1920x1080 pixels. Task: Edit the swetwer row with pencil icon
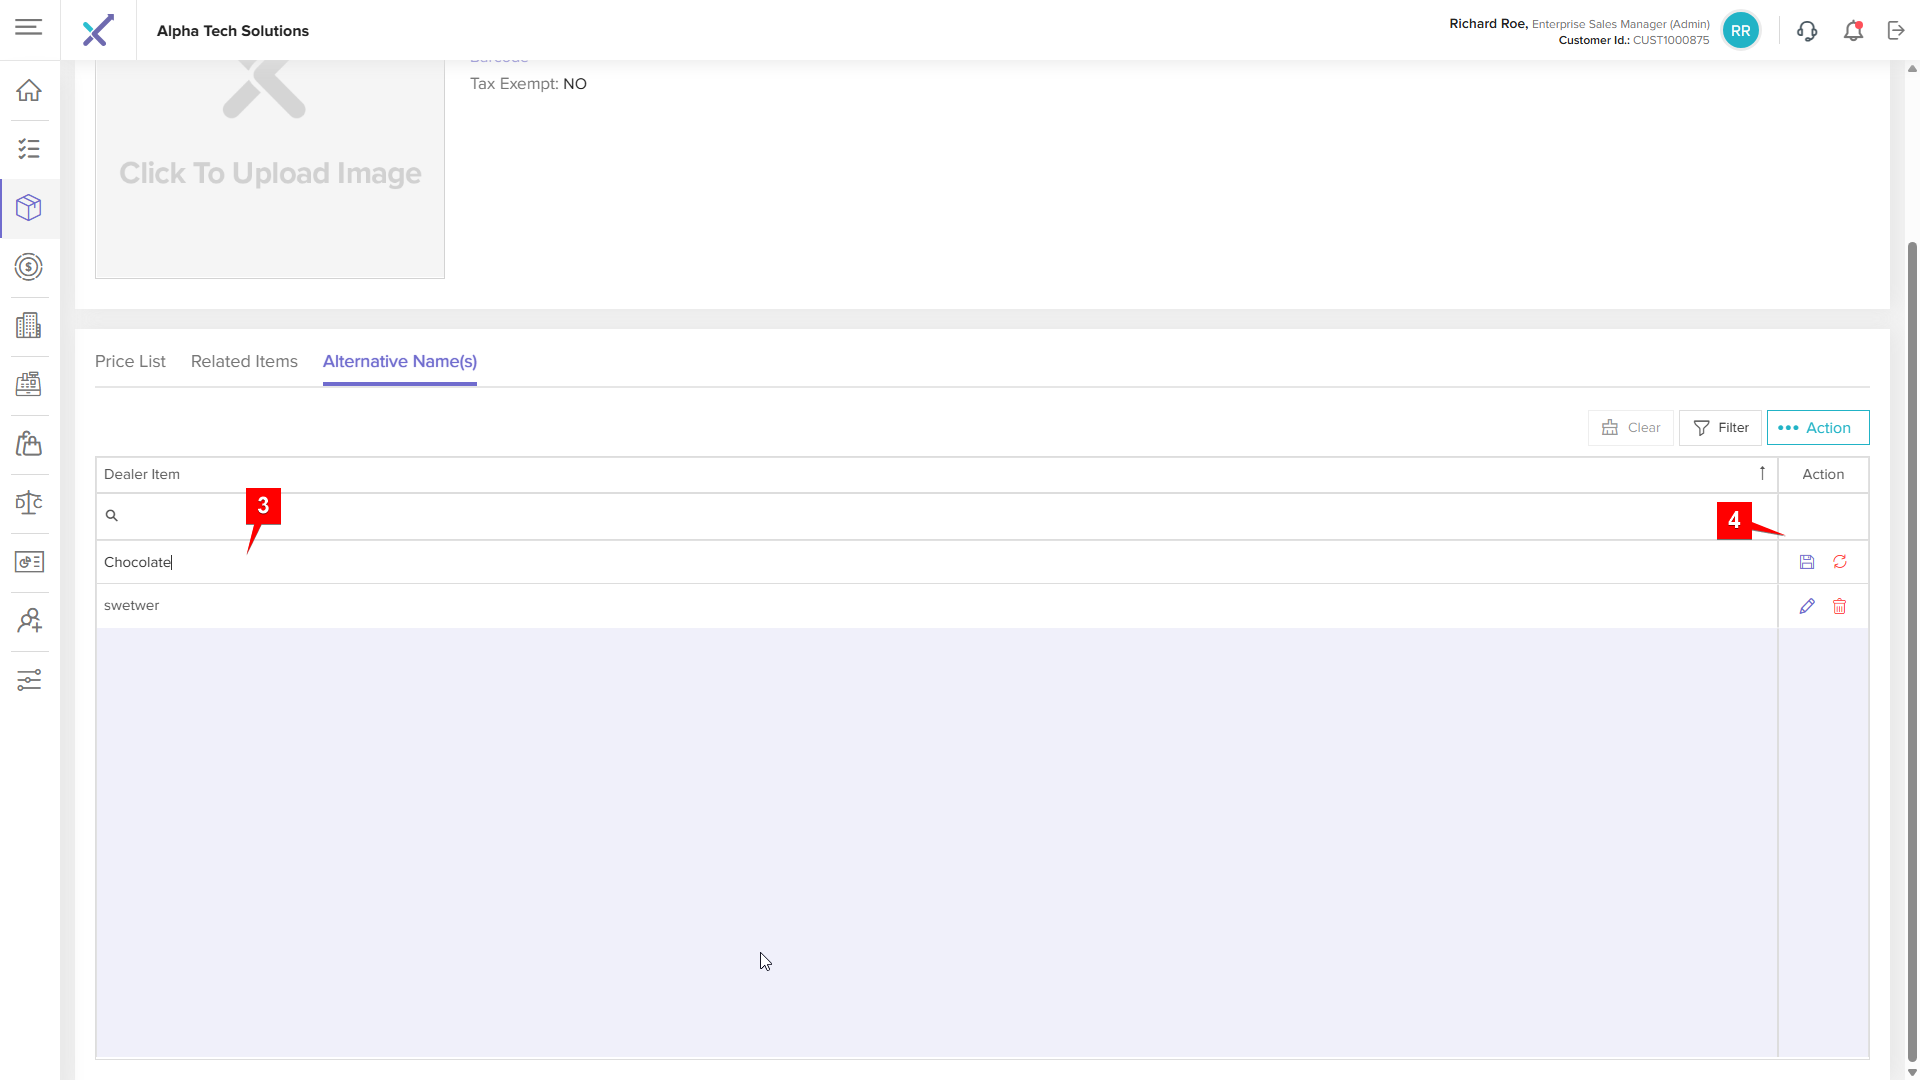coord(1807,606)
